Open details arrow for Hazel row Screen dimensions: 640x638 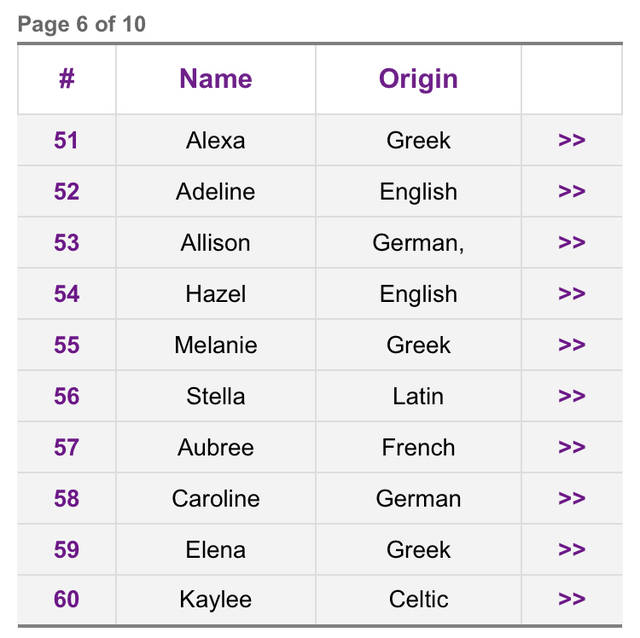click(x=571, y=293)
